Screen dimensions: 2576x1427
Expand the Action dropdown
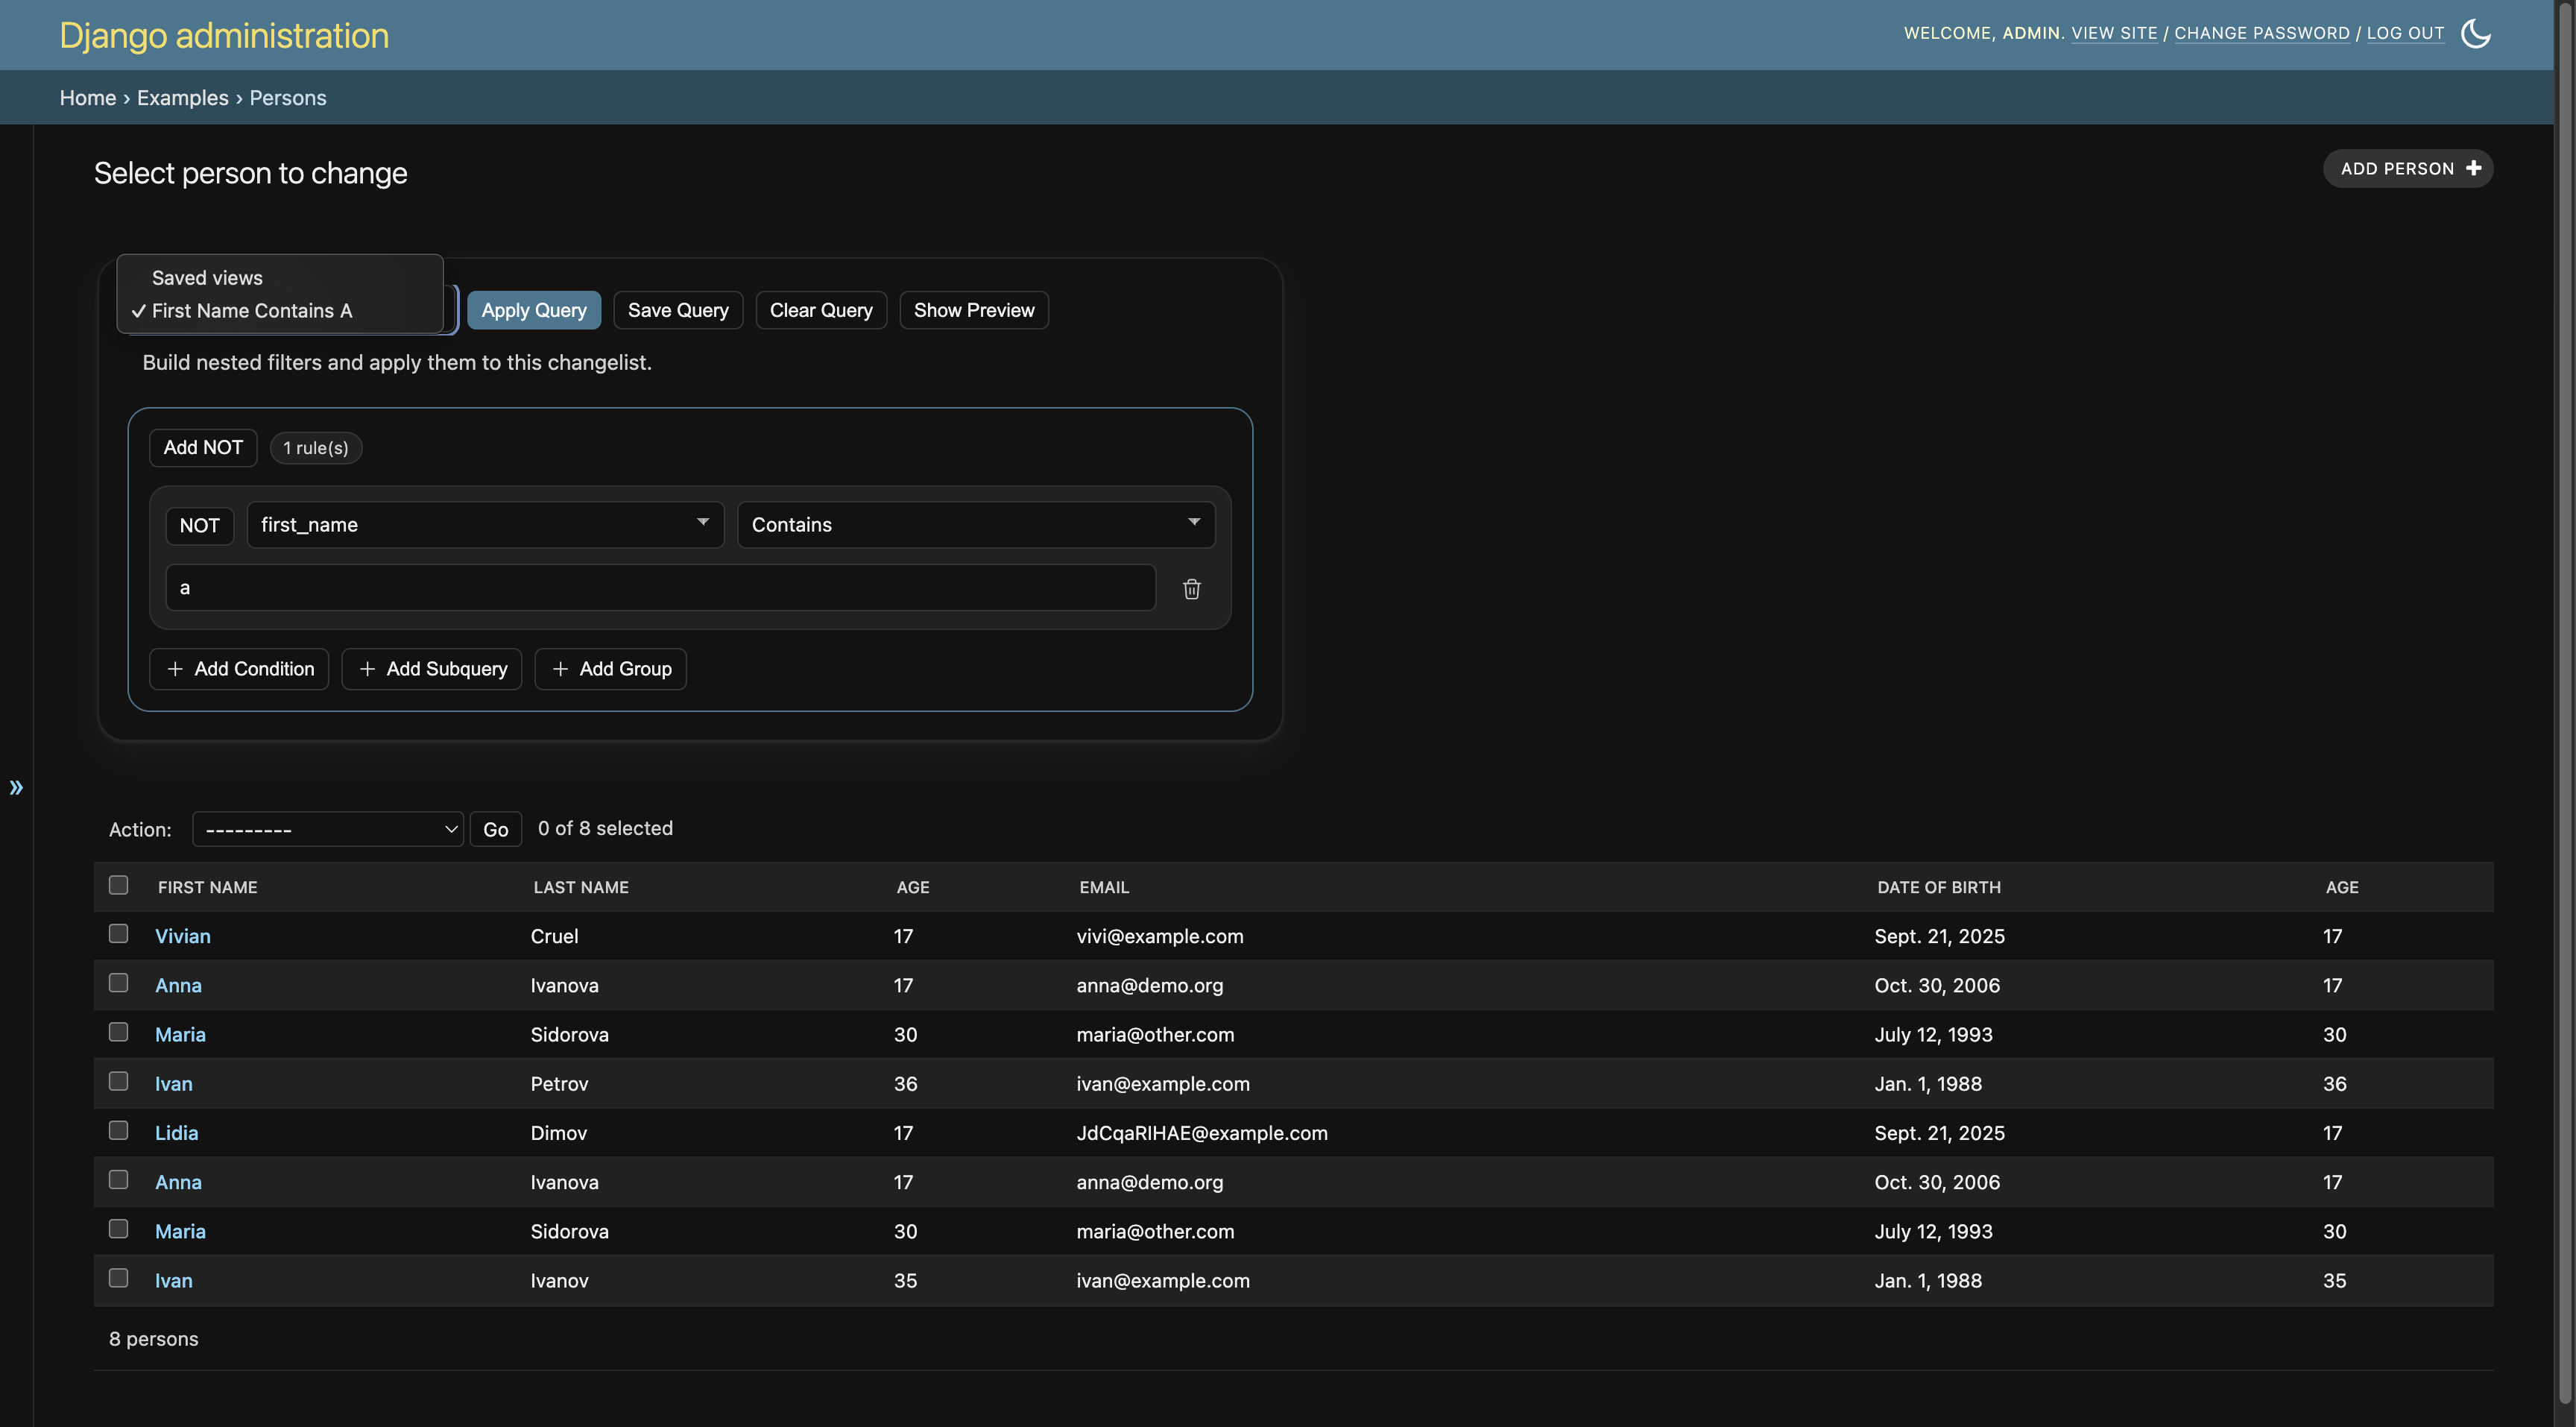click(327, 829)
